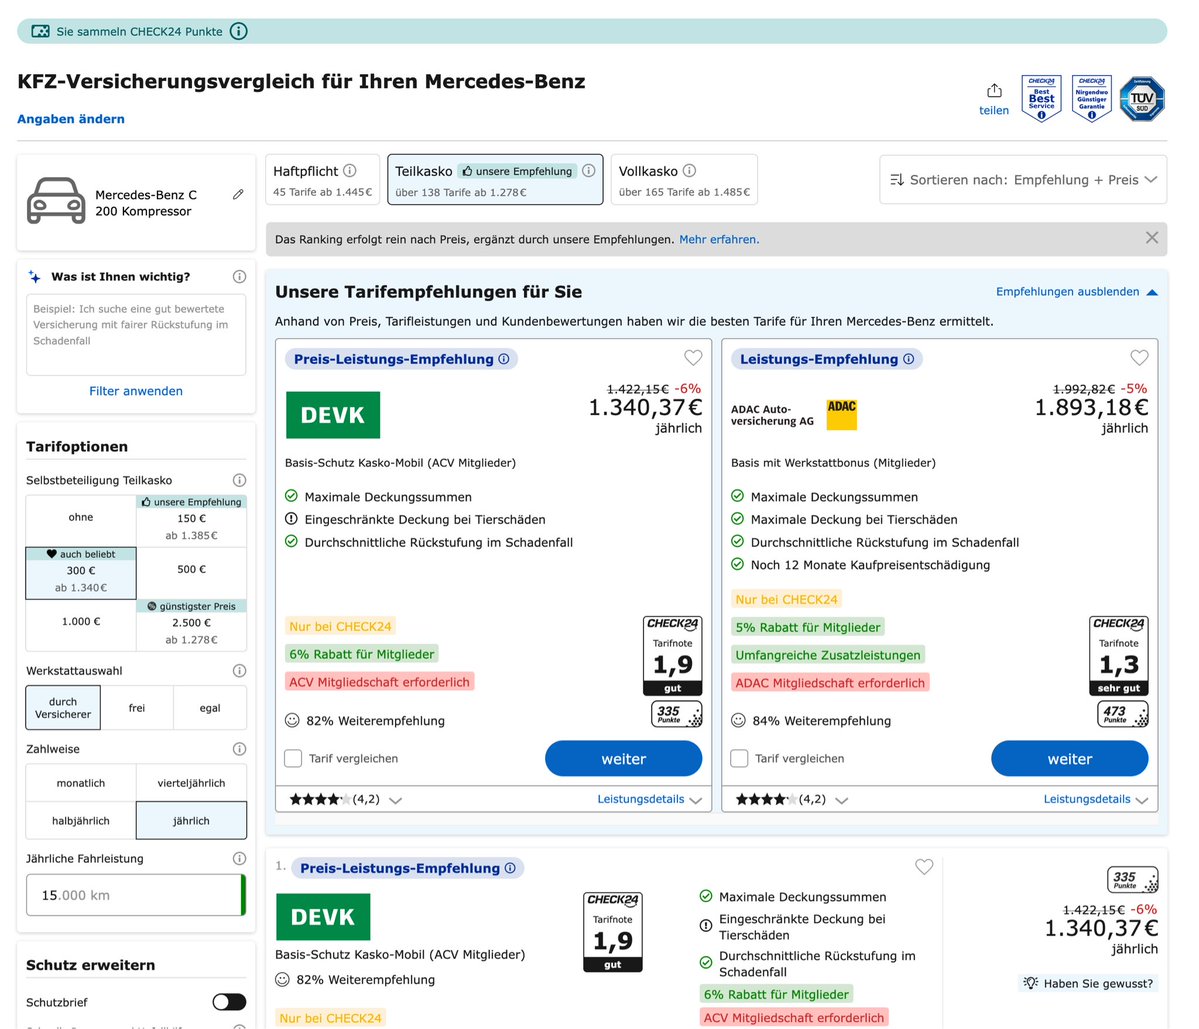Click the Jährliche Fahrleistung km field
The width and height of the screenshot is (1199, 1029).
(136, 895)
